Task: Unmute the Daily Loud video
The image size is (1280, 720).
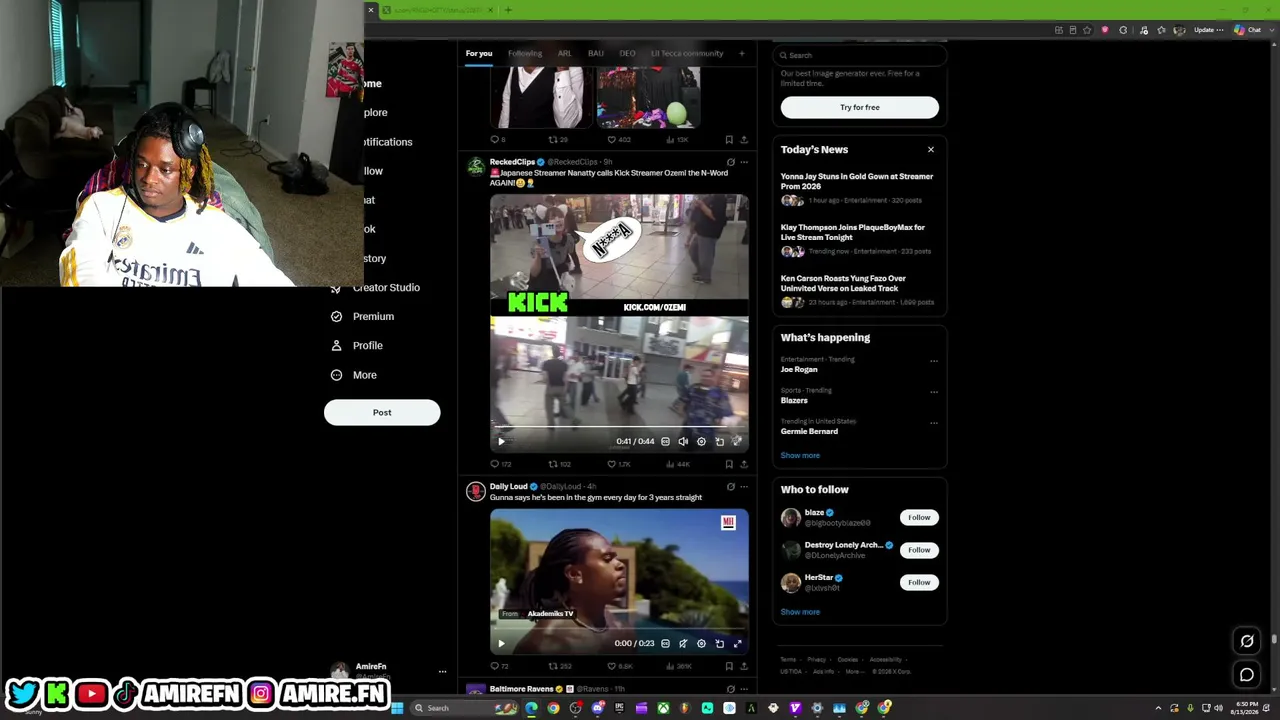Action: pyautogui.click(x=683, y=643)
